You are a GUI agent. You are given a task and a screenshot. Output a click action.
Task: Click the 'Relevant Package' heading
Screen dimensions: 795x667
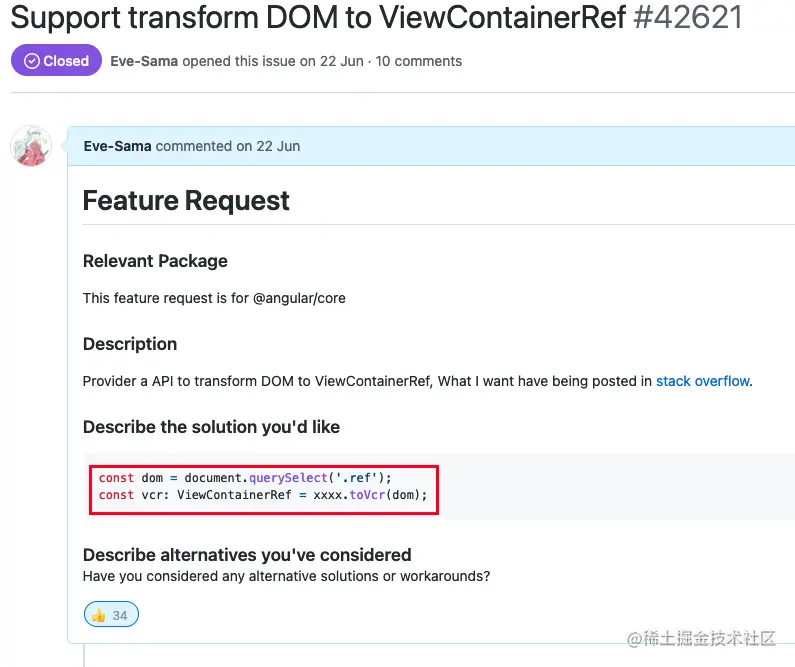(x=155, y=261)
